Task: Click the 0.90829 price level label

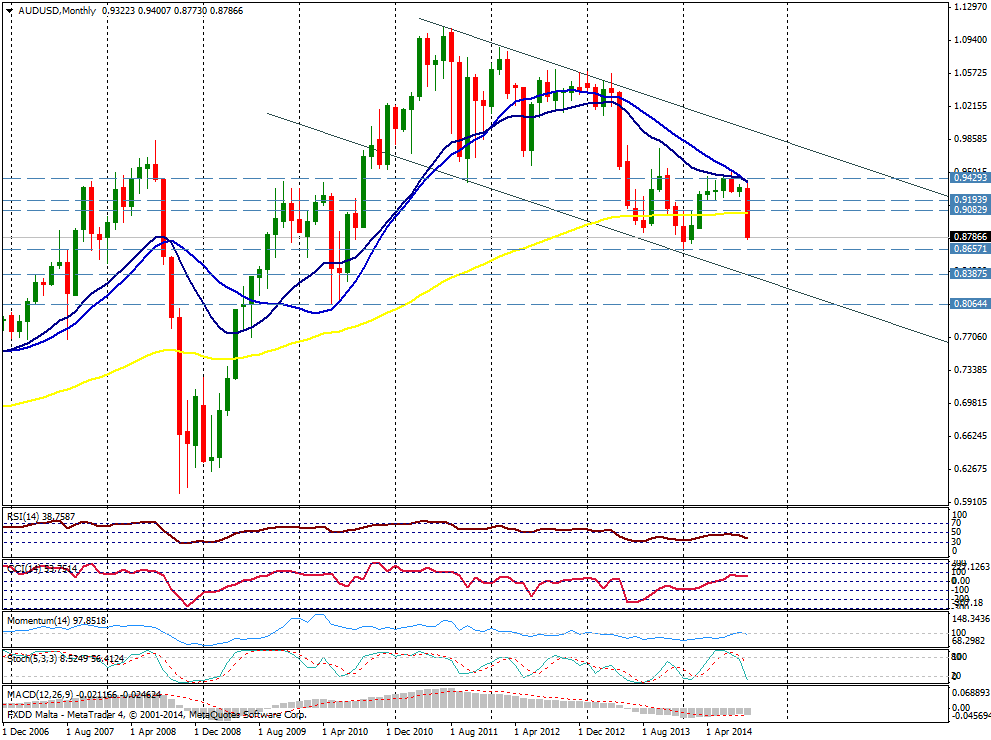Action: pos(967,211)
